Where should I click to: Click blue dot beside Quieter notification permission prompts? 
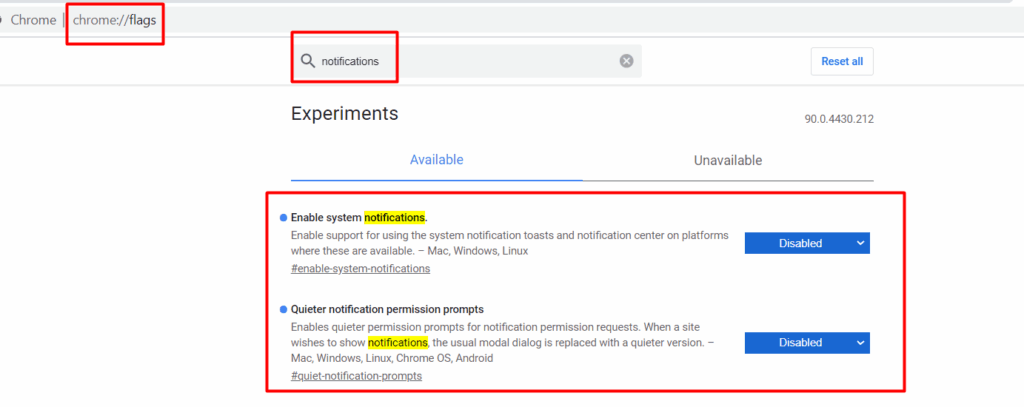(283, 310)
